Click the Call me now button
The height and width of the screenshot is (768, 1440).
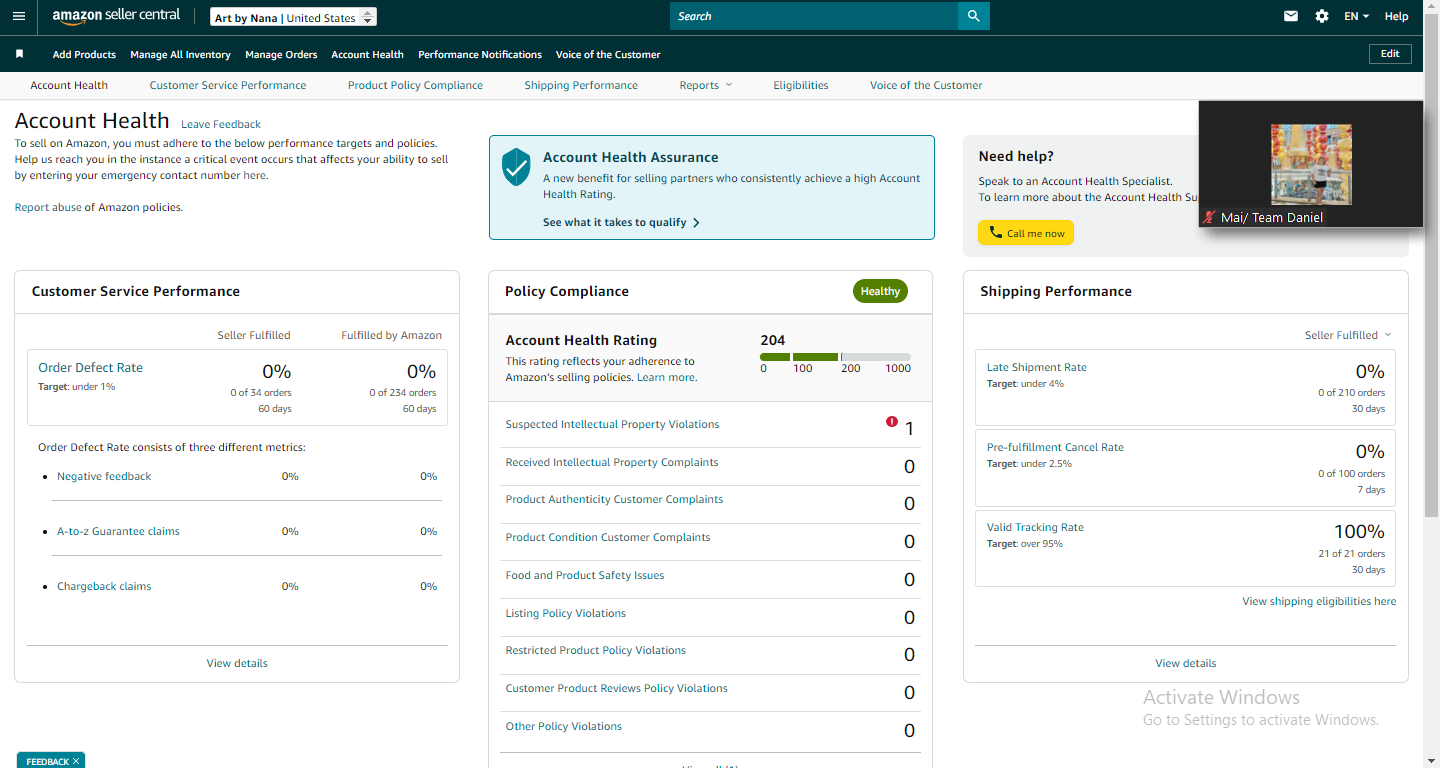pyautogui.click(x=1025, y=233)
